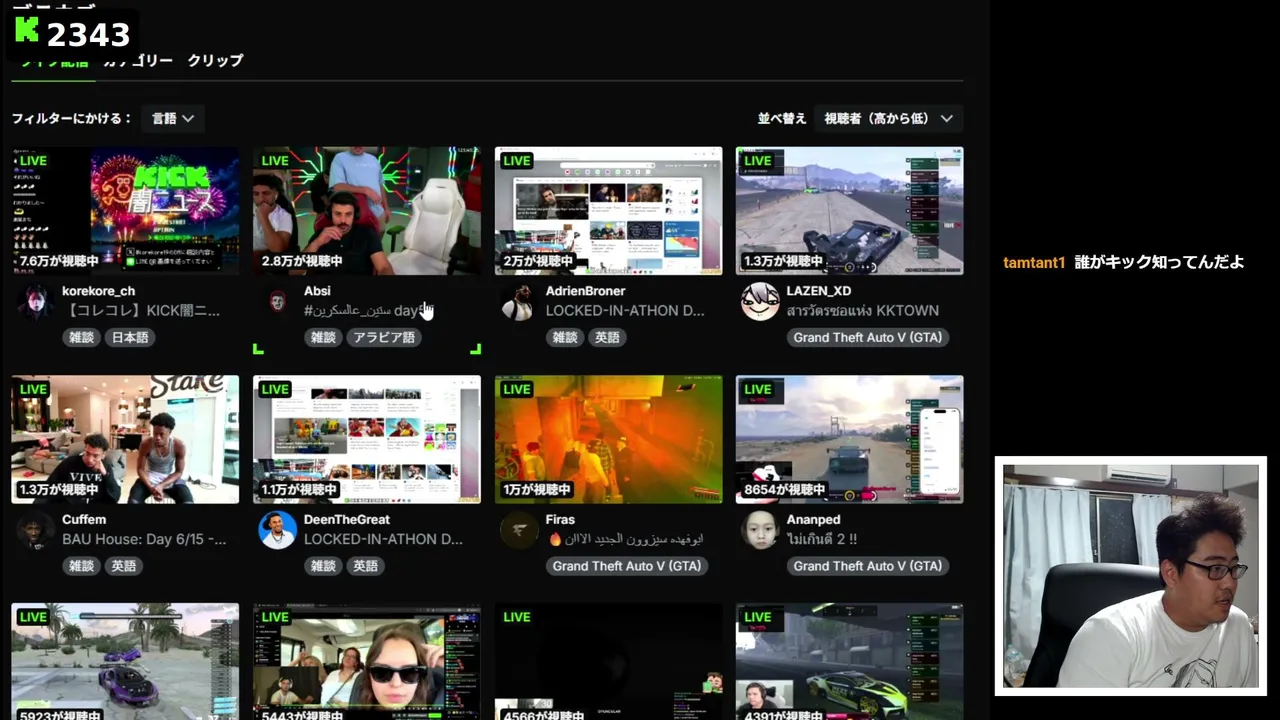Select 雑談 tag under AdrienBroner
Image resolution: width=1280 pixels, height=720 pixels.
click(x=565, y=338)
